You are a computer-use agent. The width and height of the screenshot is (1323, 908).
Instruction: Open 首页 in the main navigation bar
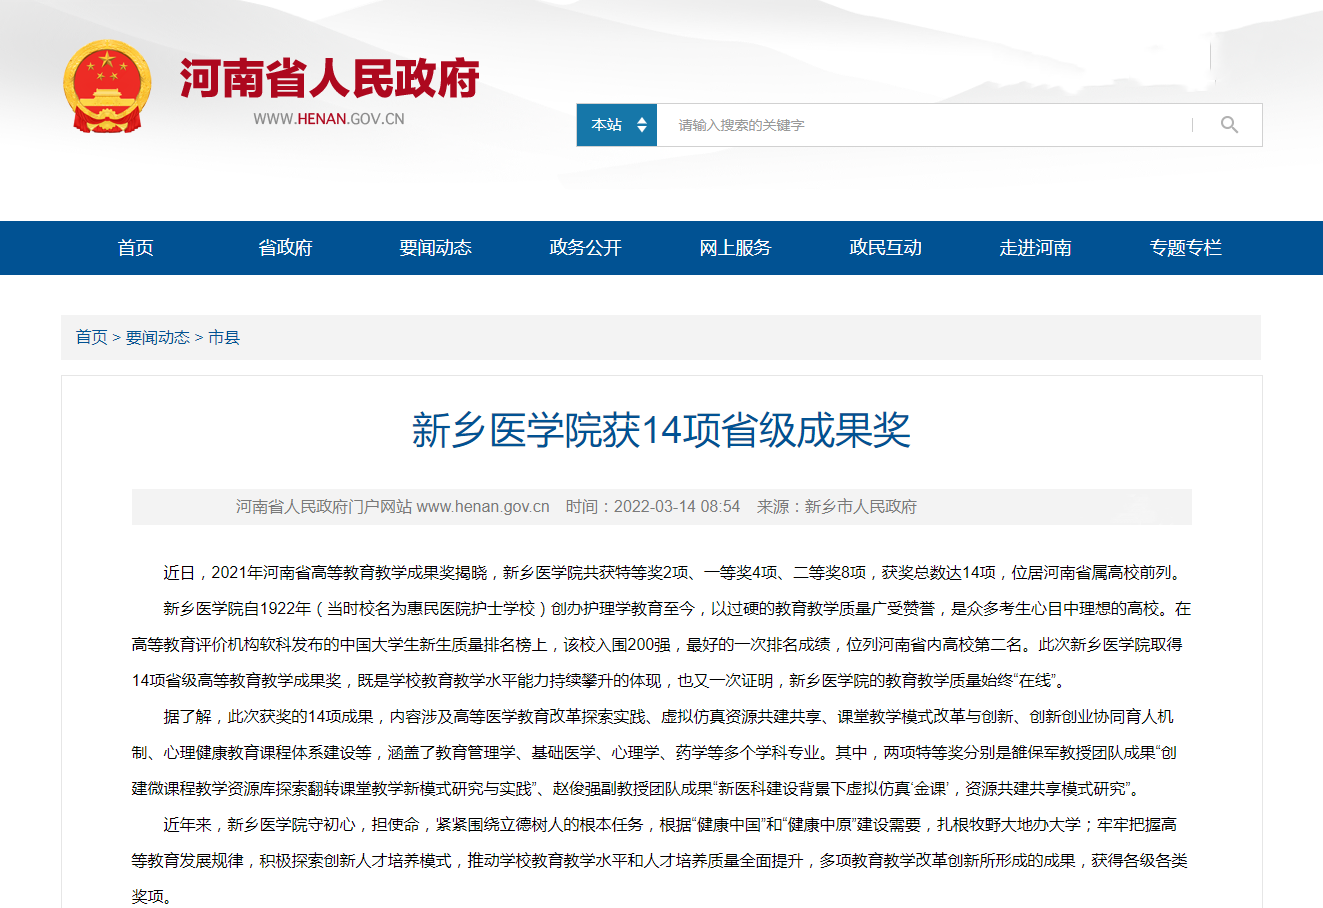coord(136,248)
